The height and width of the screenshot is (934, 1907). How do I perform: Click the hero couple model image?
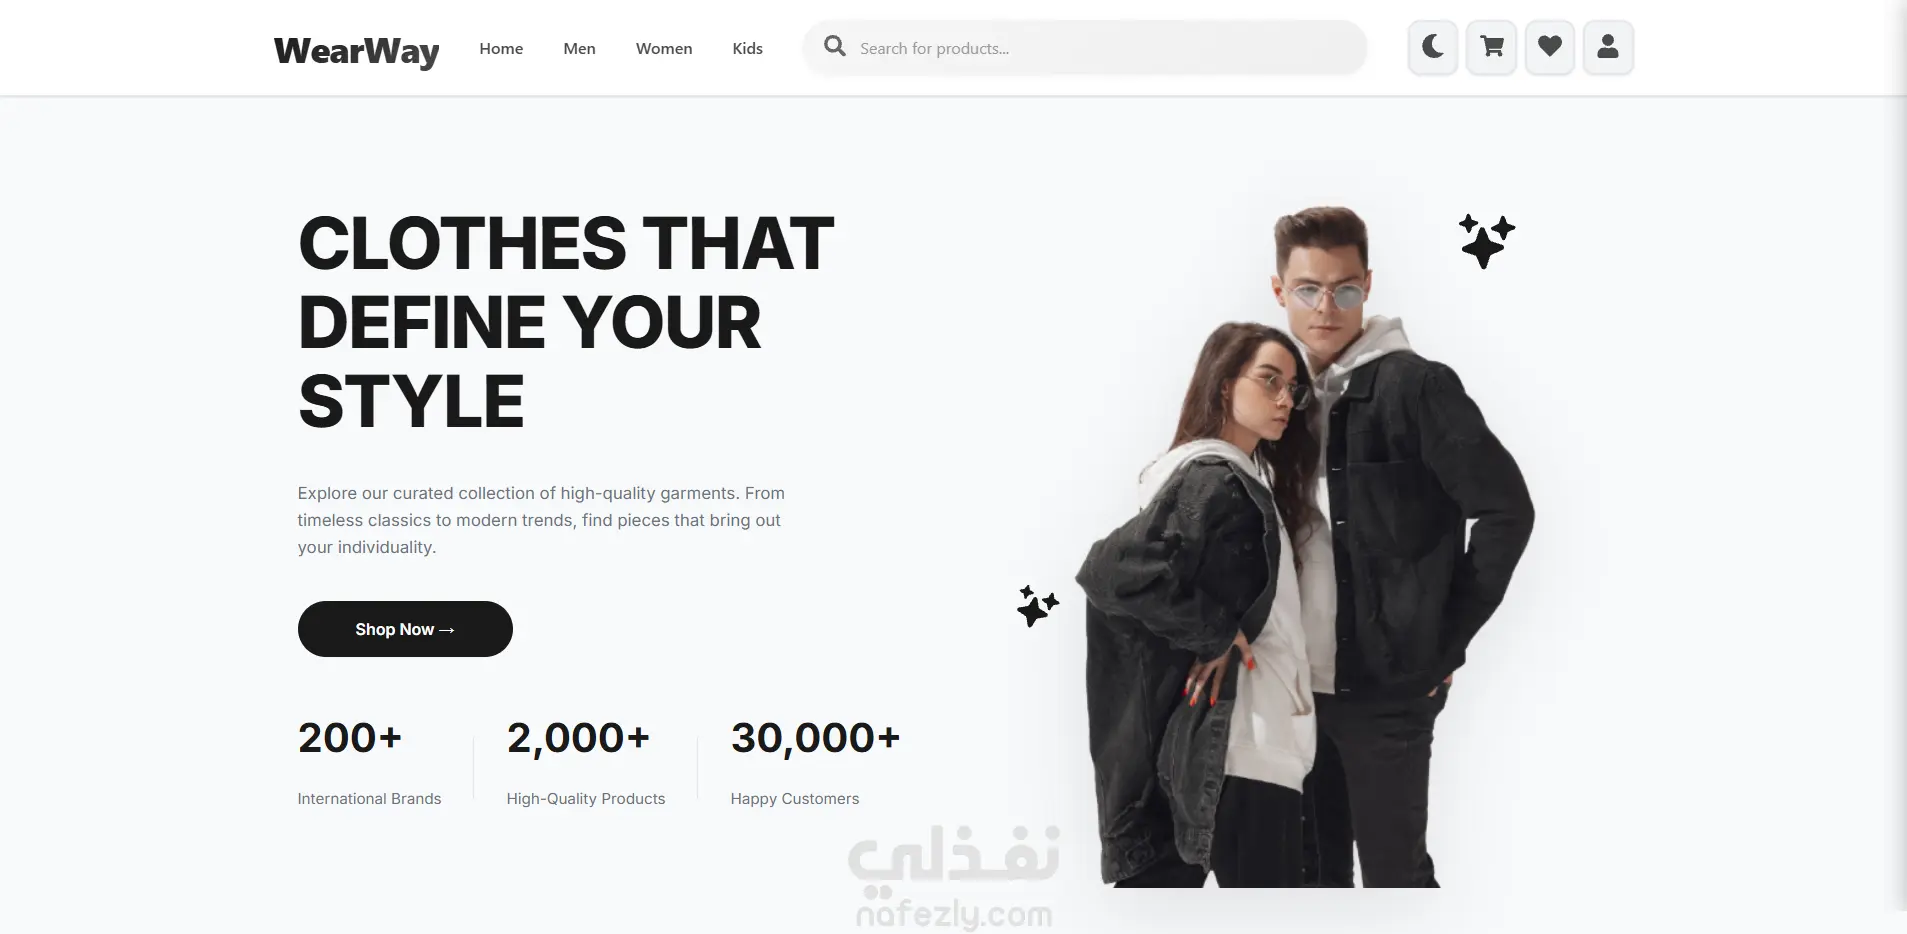(1305, 547)
